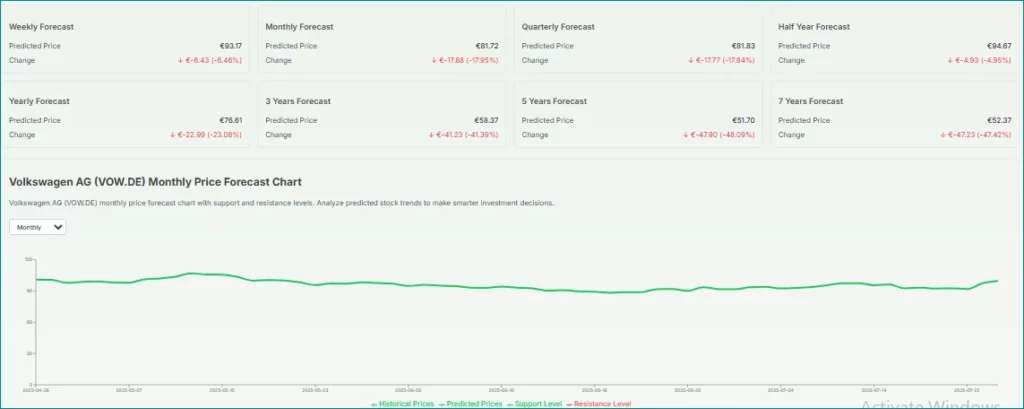Select quarterly predicted price €81.83
Screen dimensions: 1024x409
coord(743,46)
